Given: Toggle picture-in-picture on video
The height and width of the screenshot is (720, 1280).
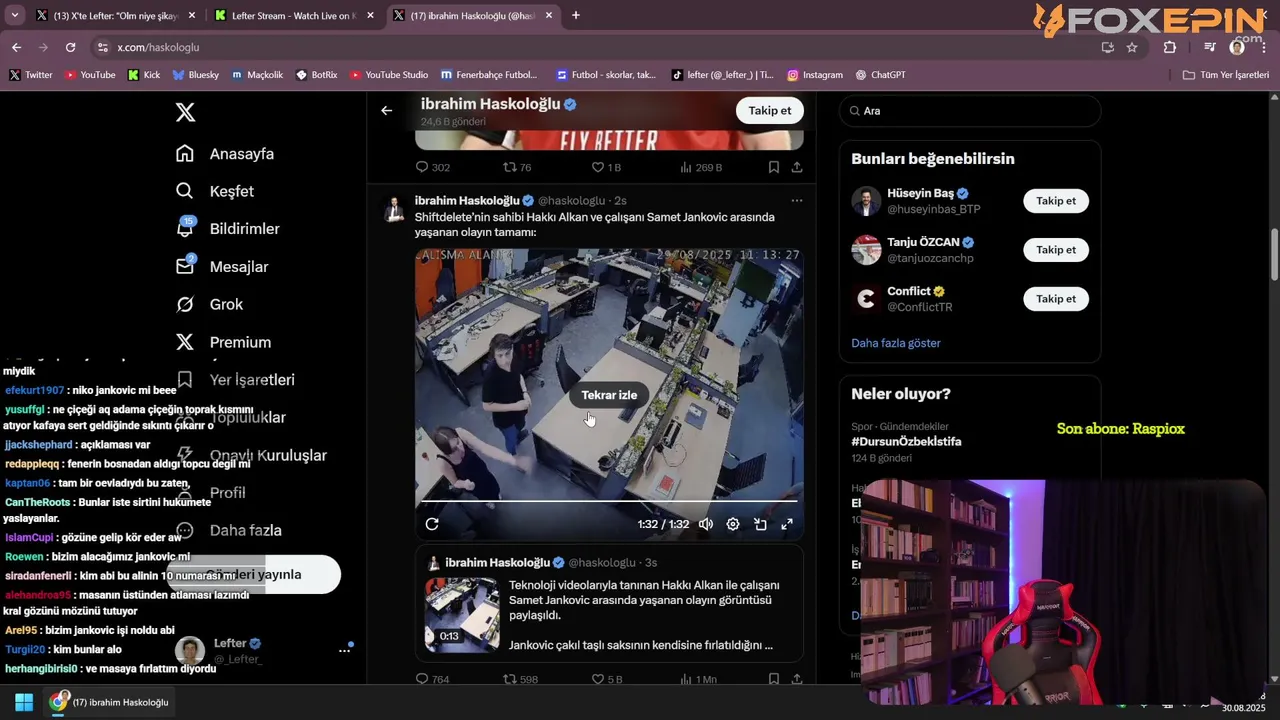Looking at the screenshot, I should (760, 524).
